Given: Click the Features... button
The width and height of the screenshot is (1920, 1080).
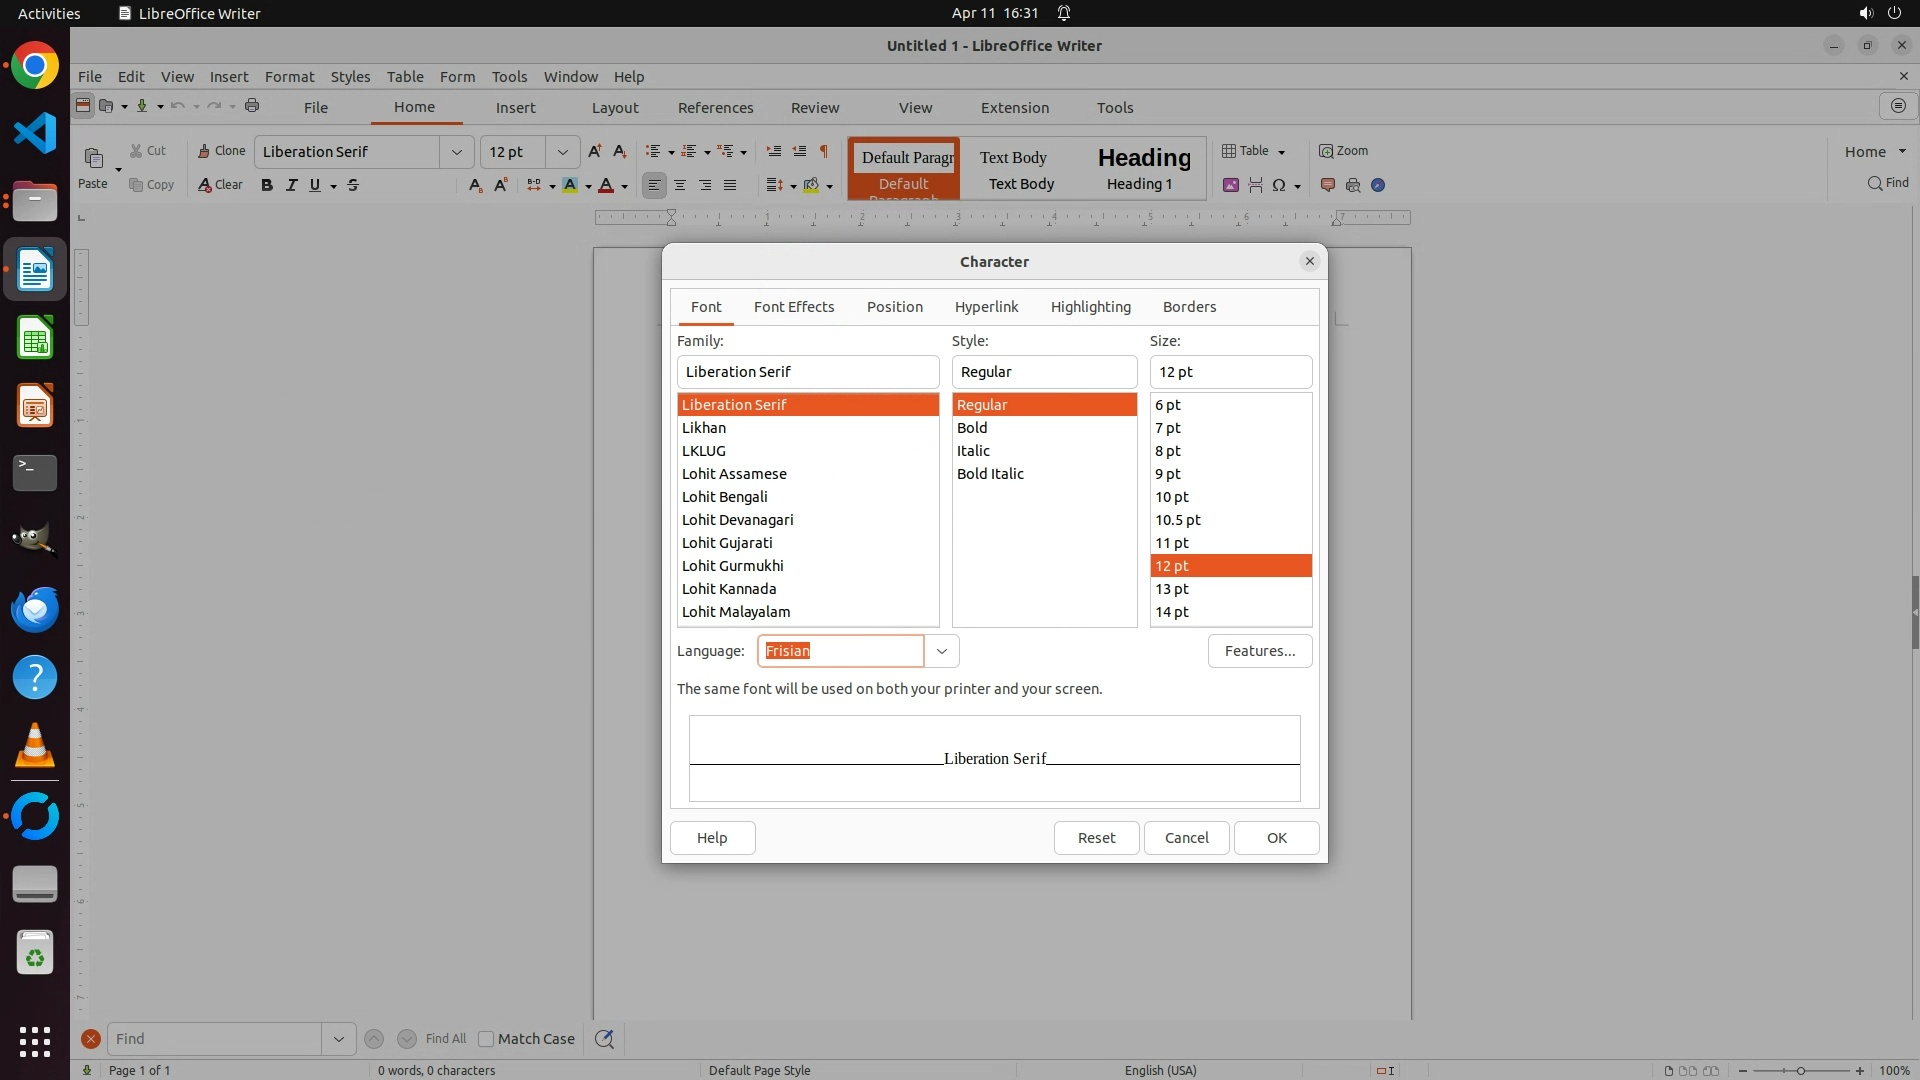Looking at the screenshot, I should pos(1259,651).
